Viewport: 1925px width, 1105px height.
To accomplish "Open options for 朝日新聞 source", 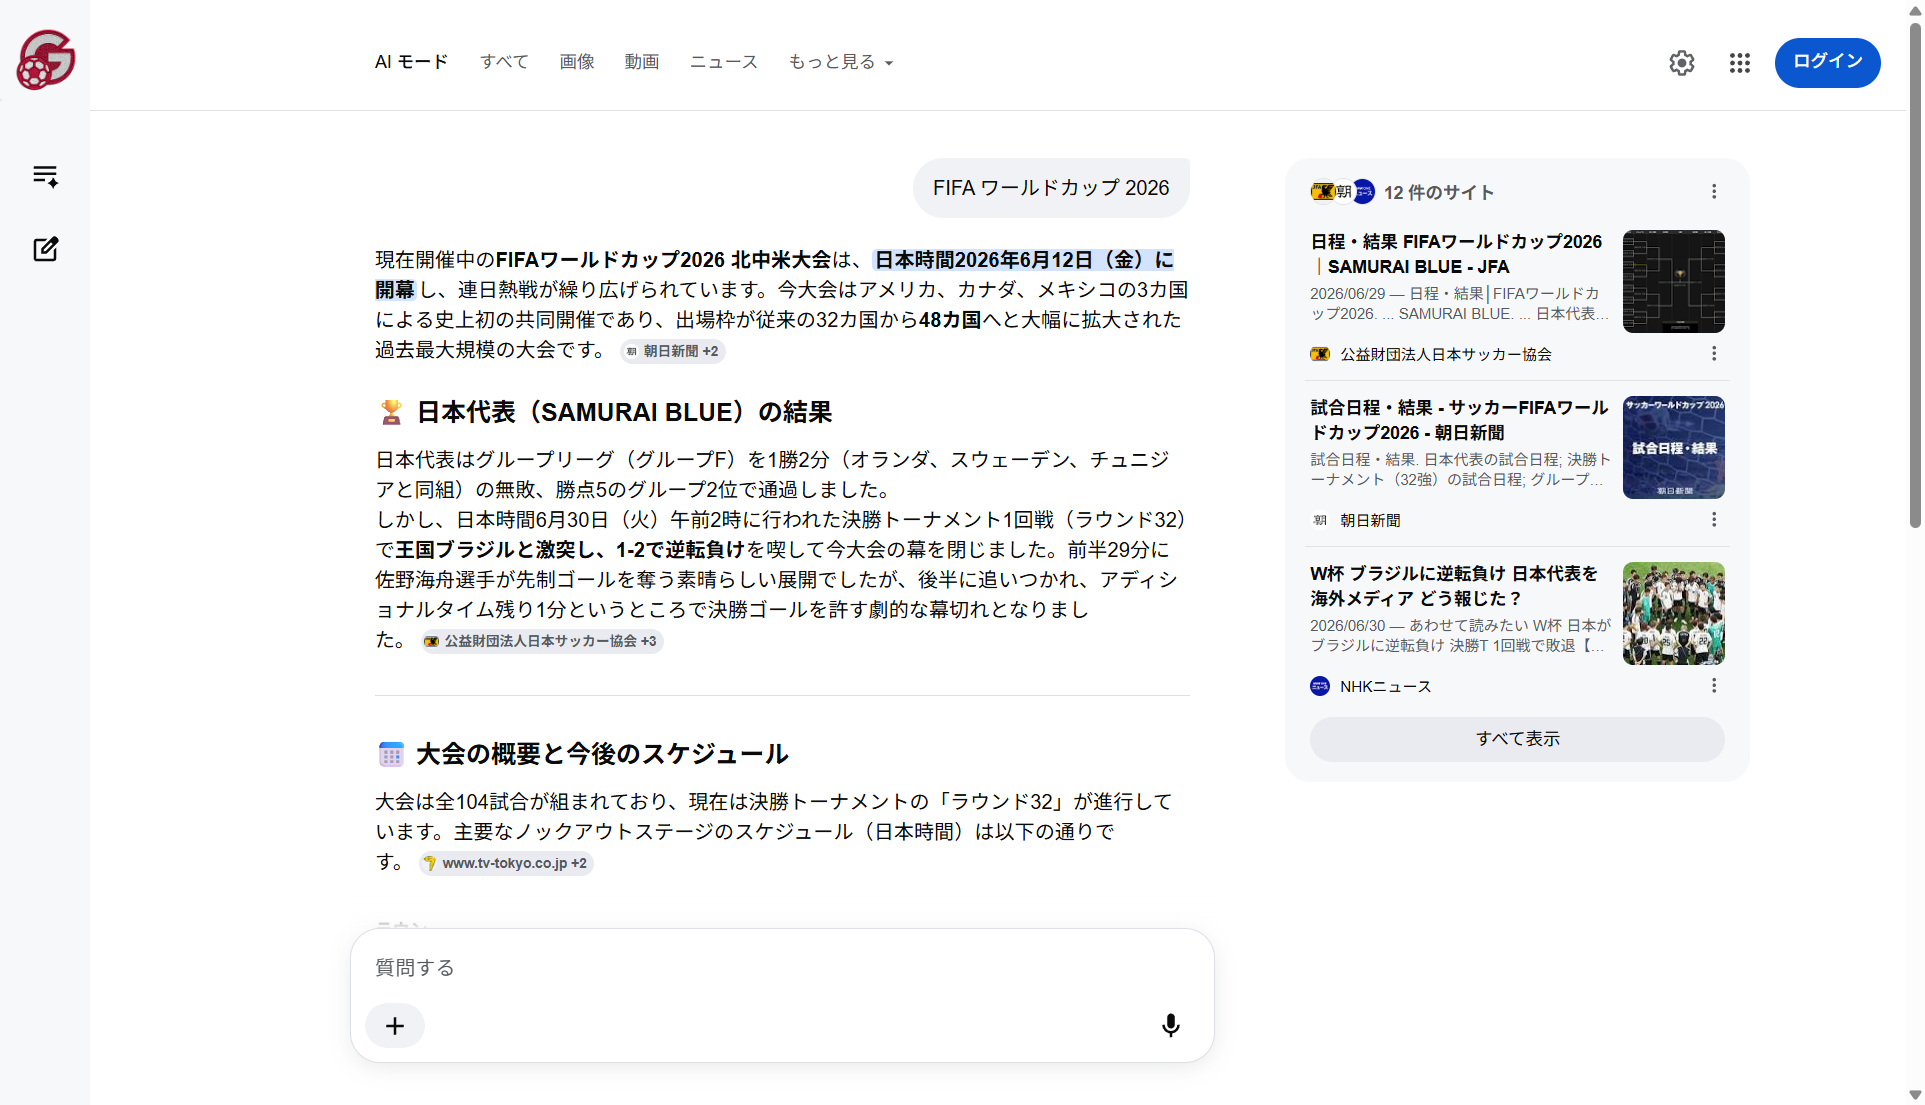I will tap(1714, 519).
